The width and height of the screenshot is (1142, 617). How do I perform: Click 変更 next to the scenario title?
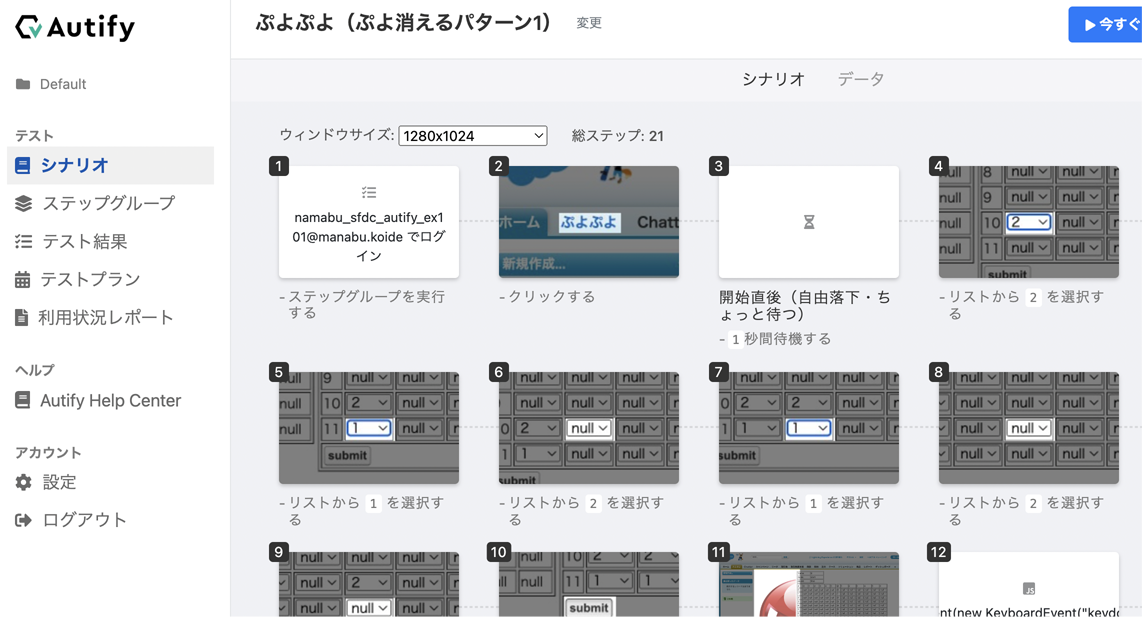click(x=588, y=23)
